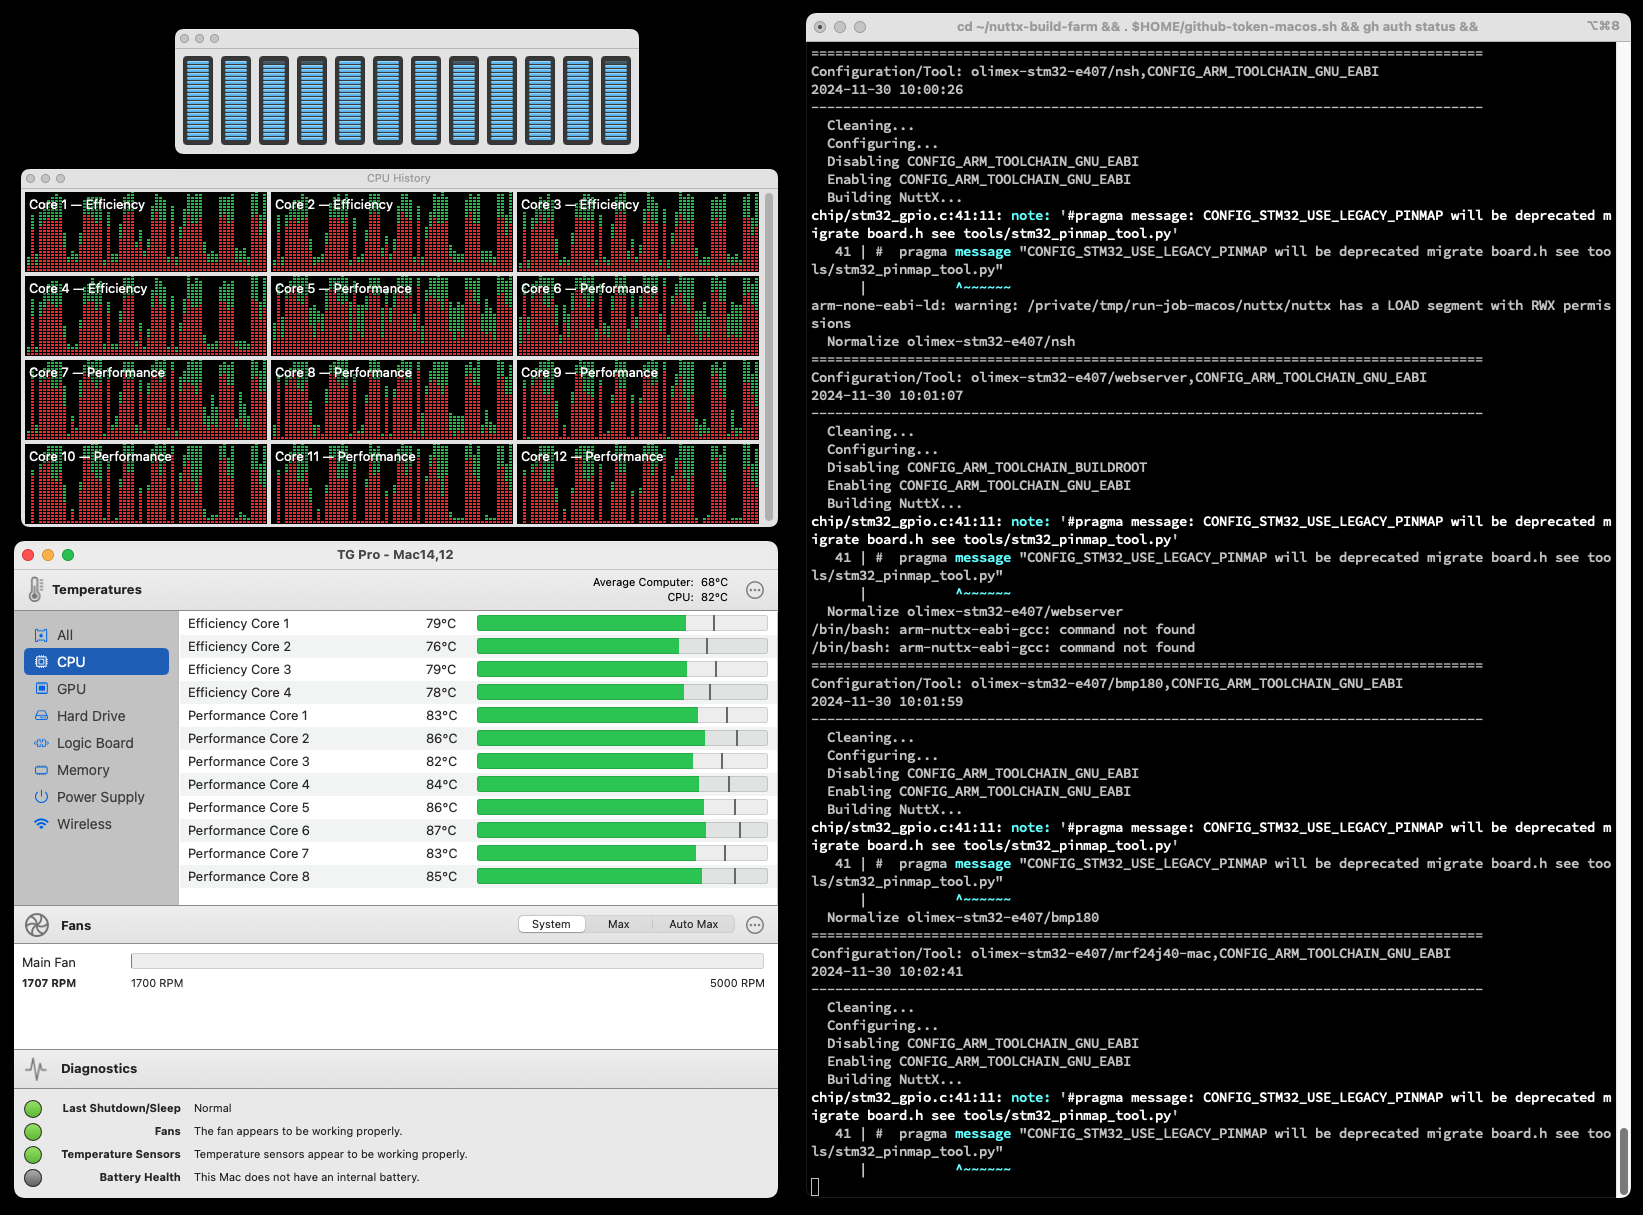
Task: Click the terminal window scrollbar thumb
Action: [x=1623, y=1161]
